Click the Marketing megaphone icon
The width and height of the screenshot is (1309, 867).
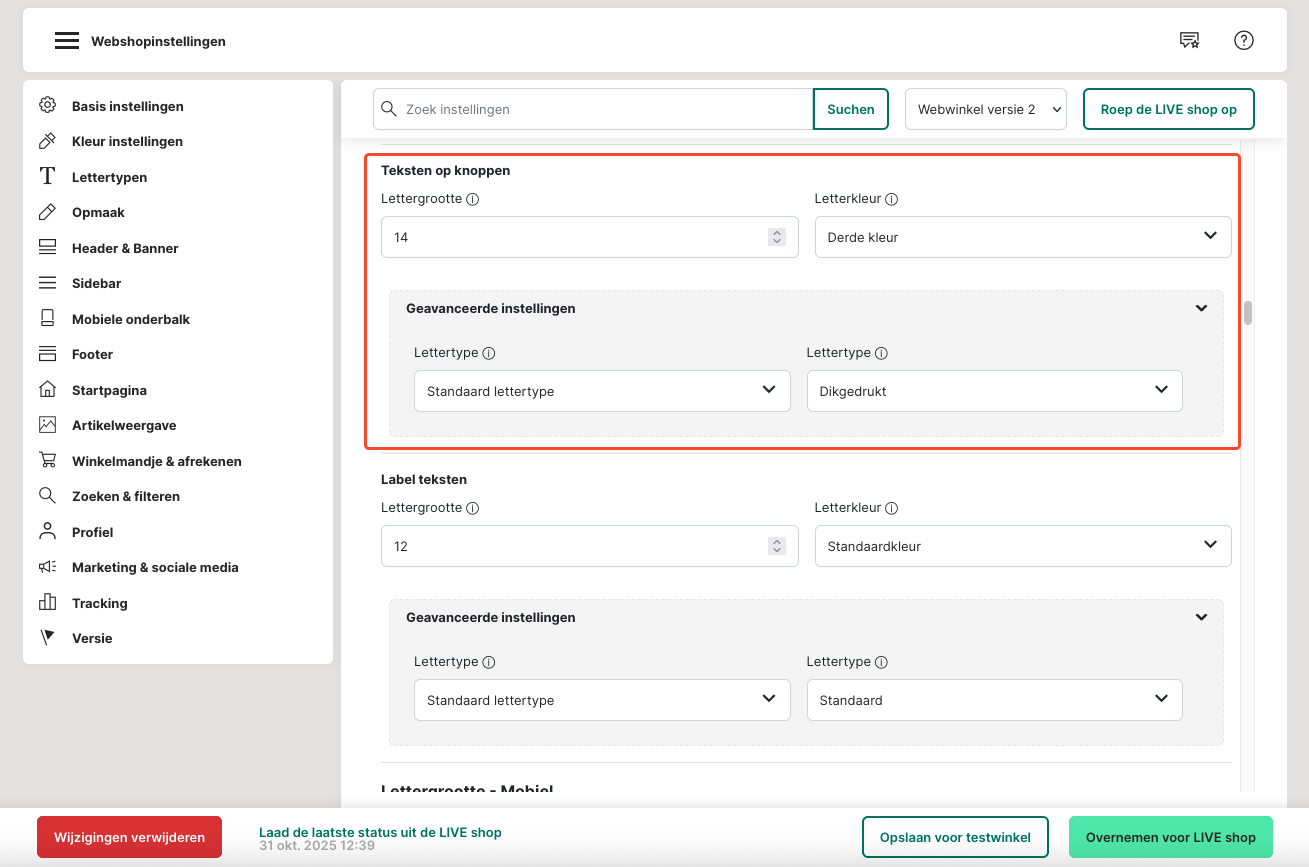click(47, 567)
